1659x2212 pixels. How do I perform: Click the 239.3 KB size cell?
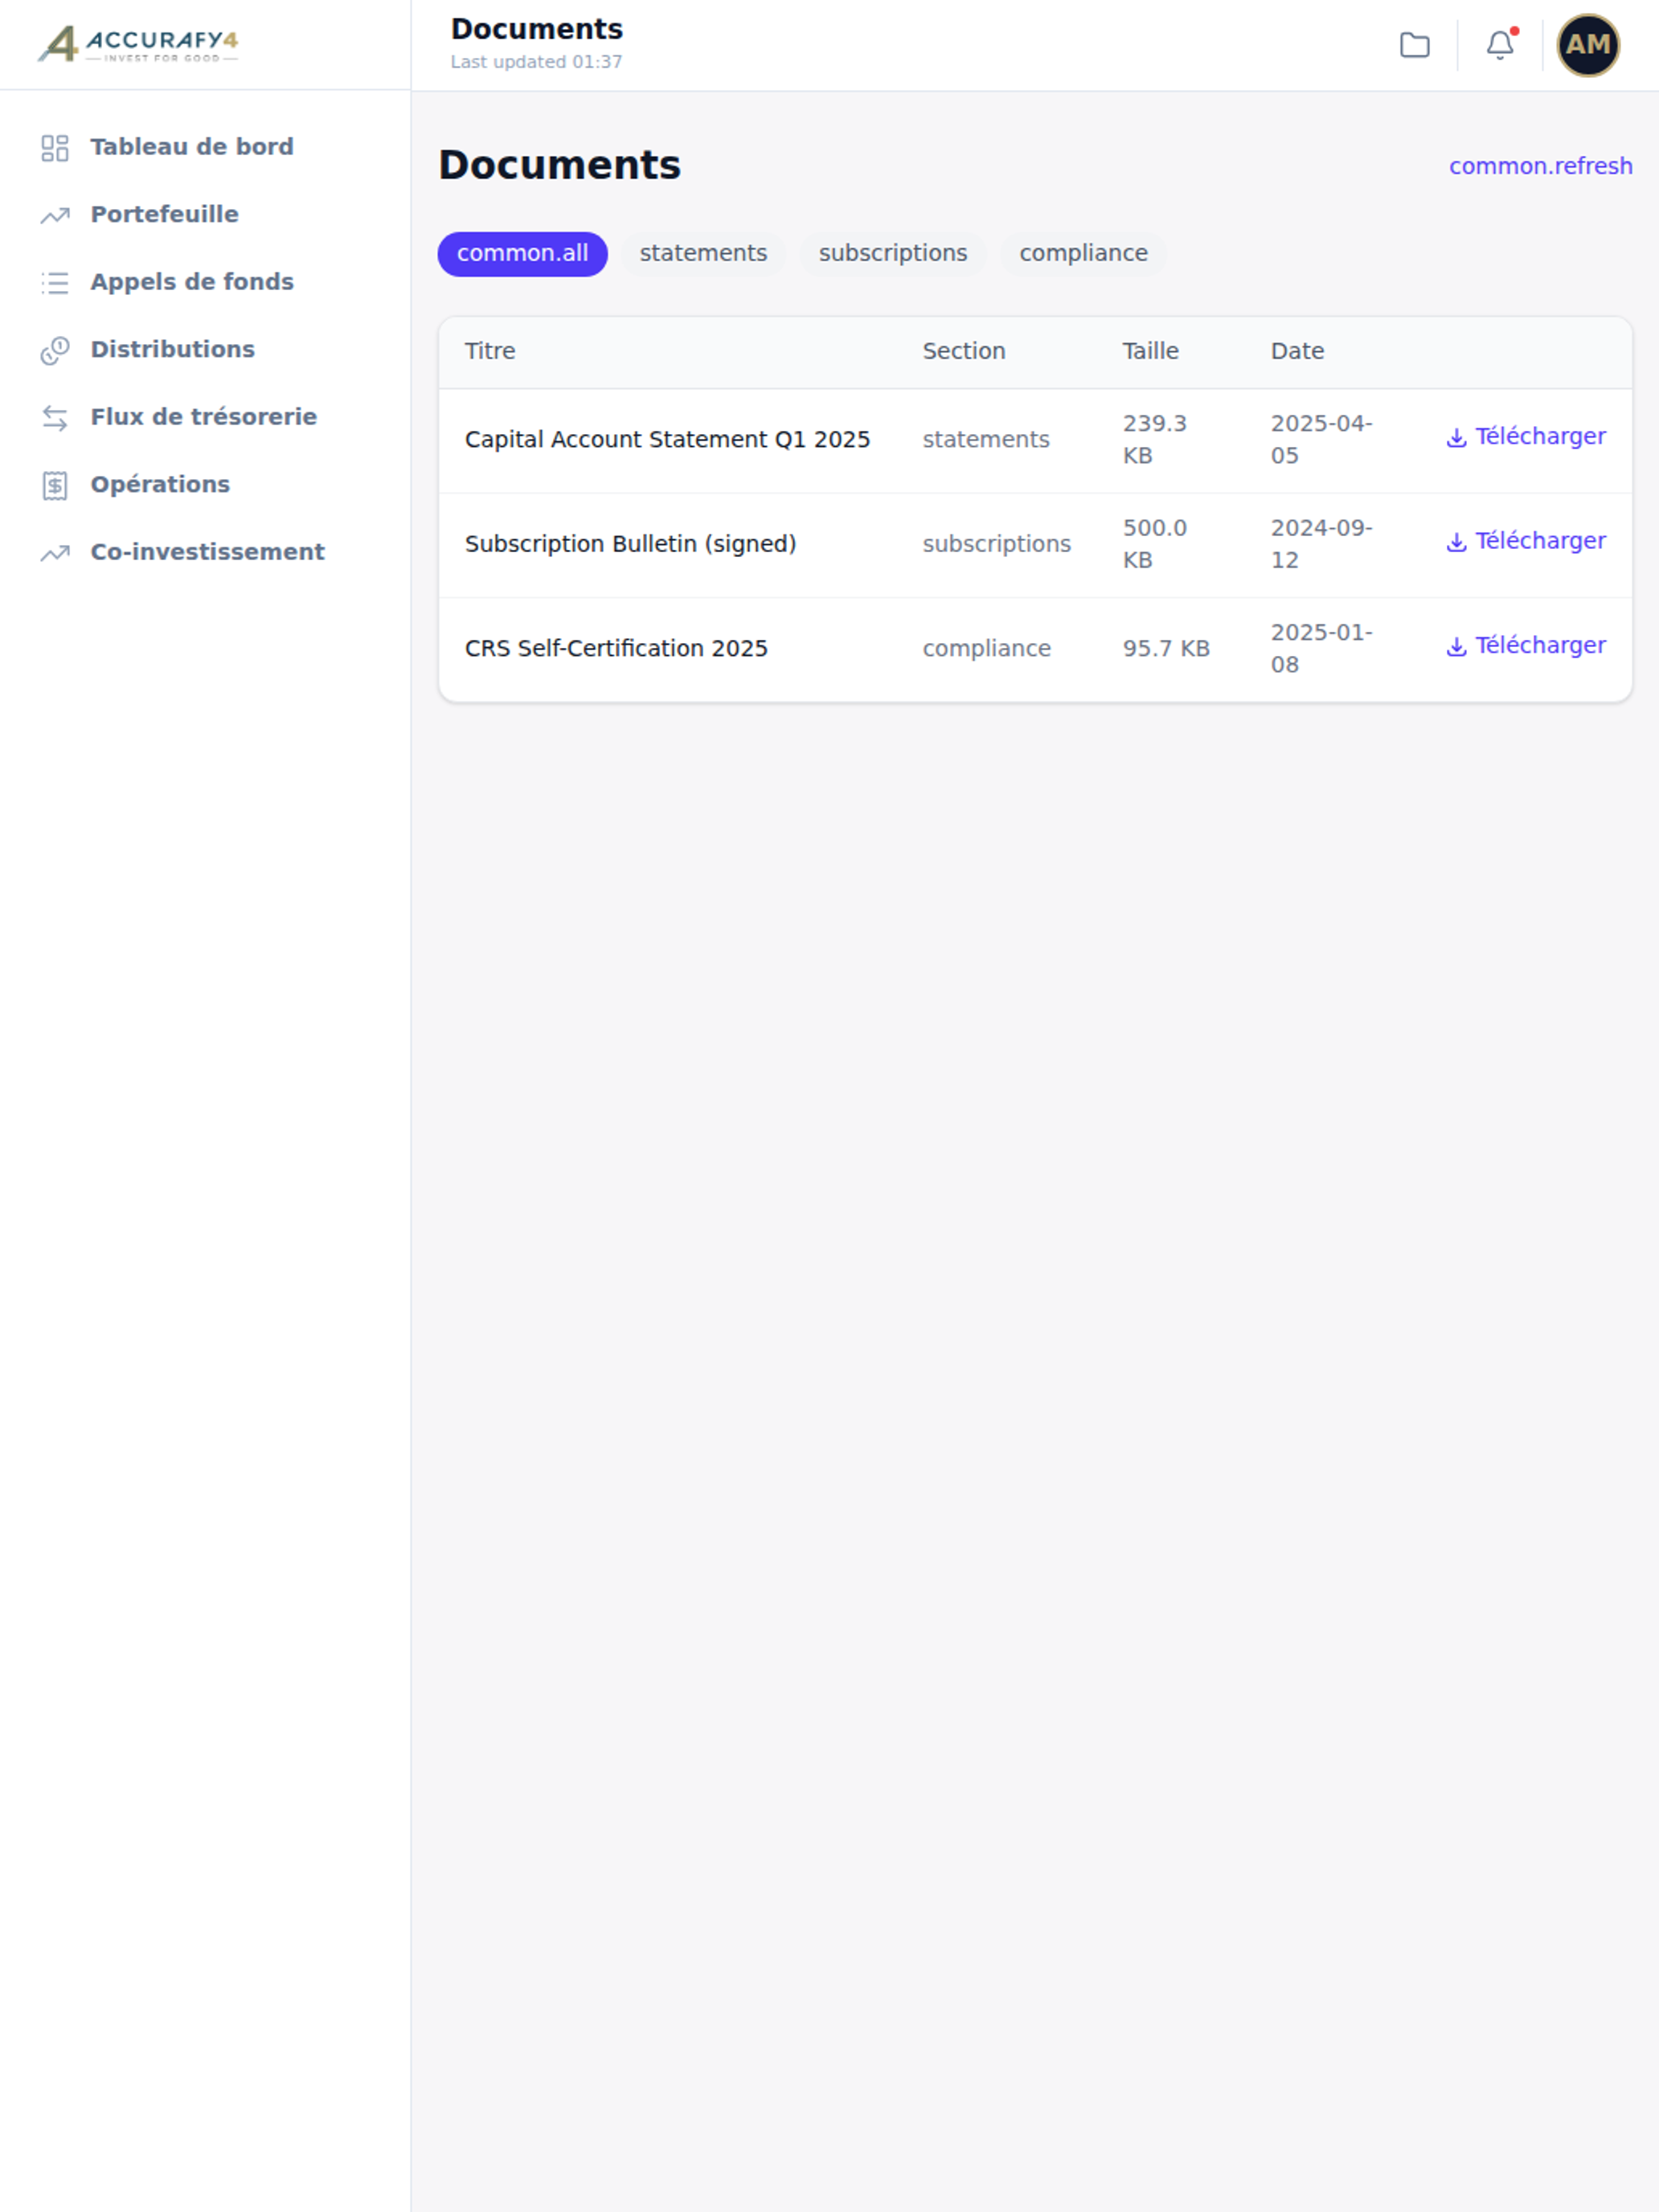(x=1155, y=440)
